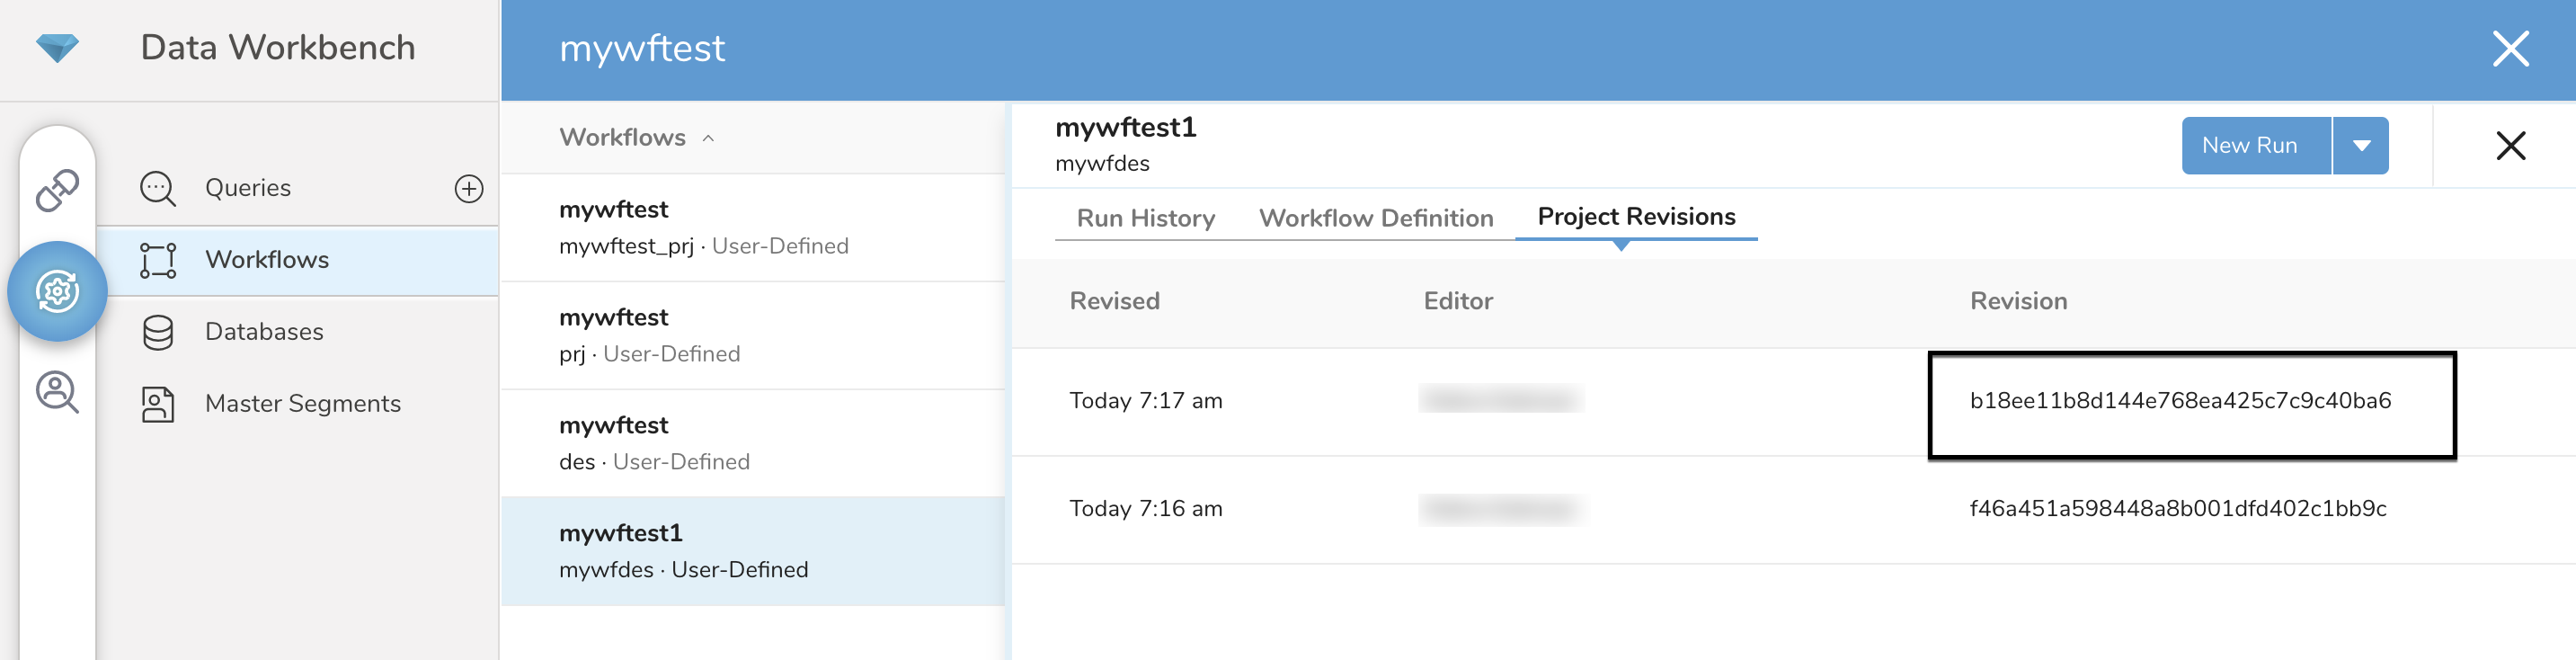
Task: Click the Master Segments icon
Action: [x=158, y=404]
